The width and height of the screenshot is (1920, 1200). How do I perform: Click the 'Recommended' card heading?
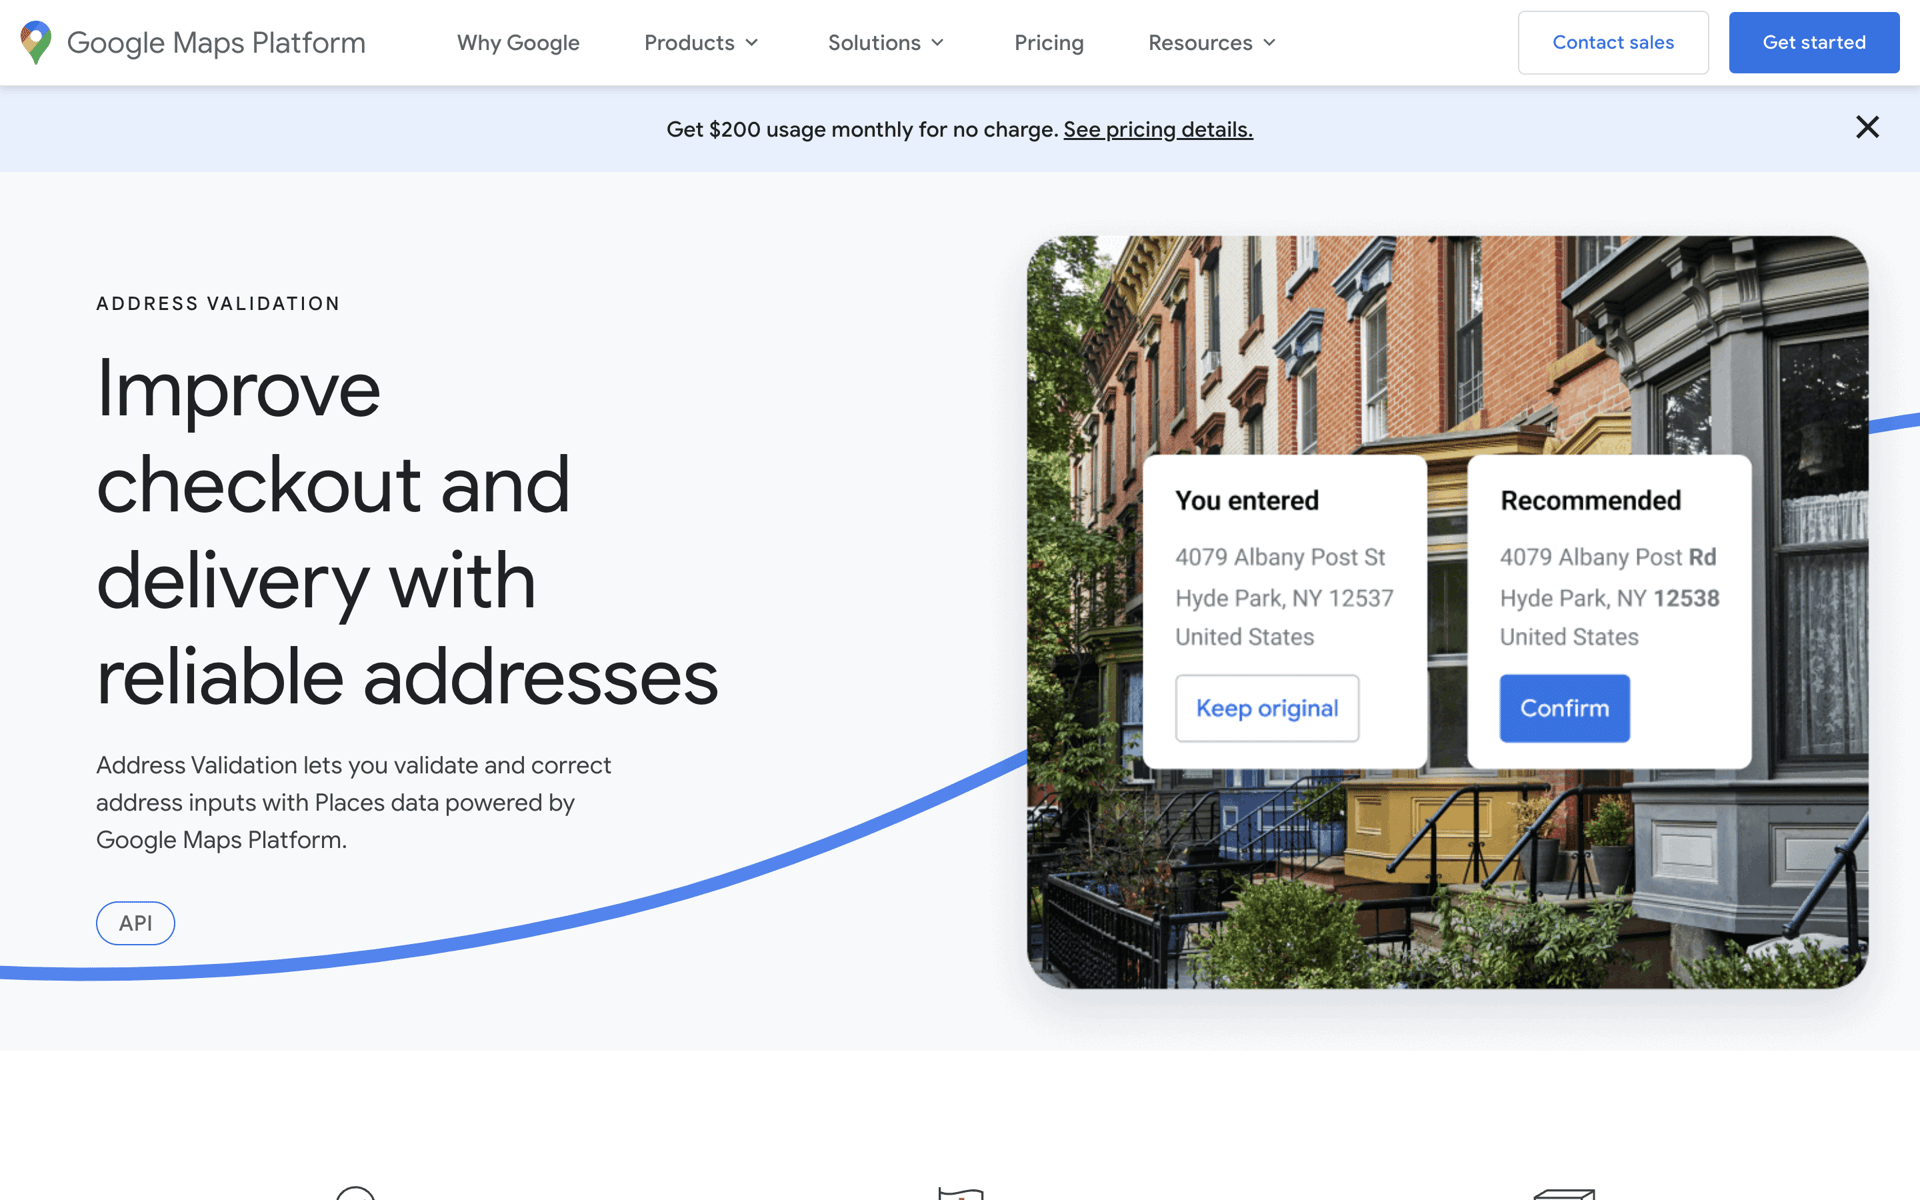1590,500
